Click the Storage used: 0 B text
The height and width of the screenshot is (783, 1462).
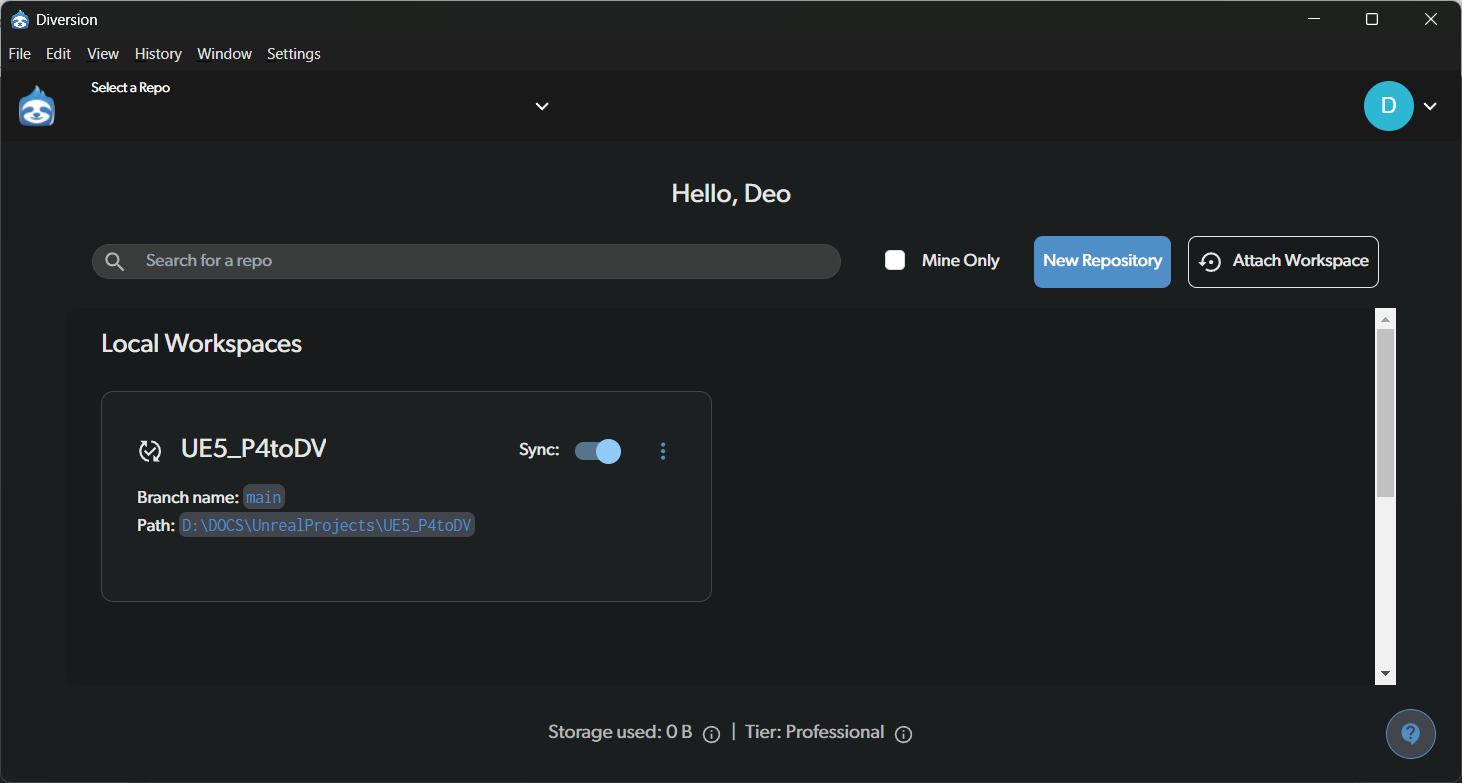pyautogui.click(x=620, y=732)
